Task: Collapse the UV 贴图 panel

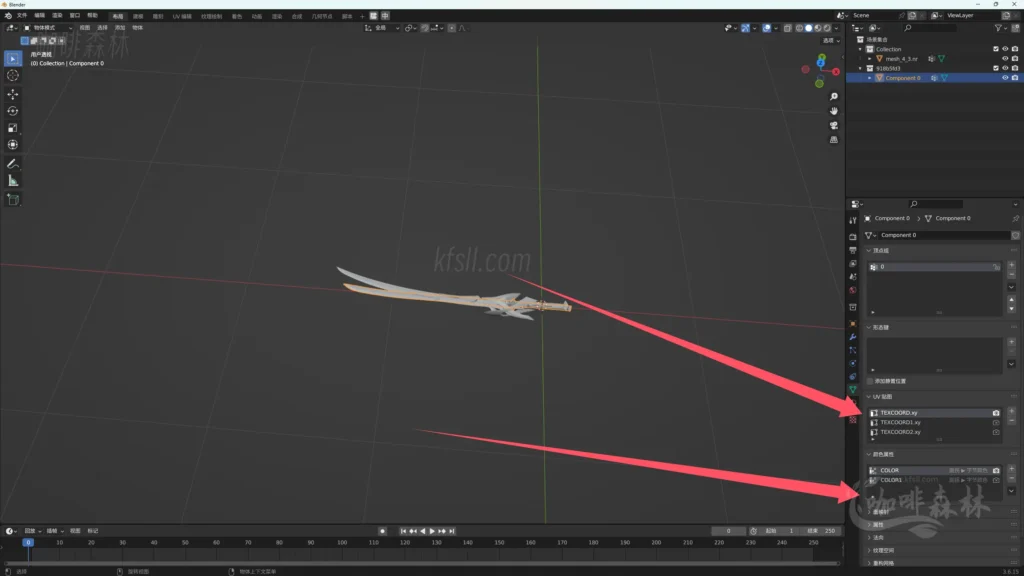Action: point(869,397)
